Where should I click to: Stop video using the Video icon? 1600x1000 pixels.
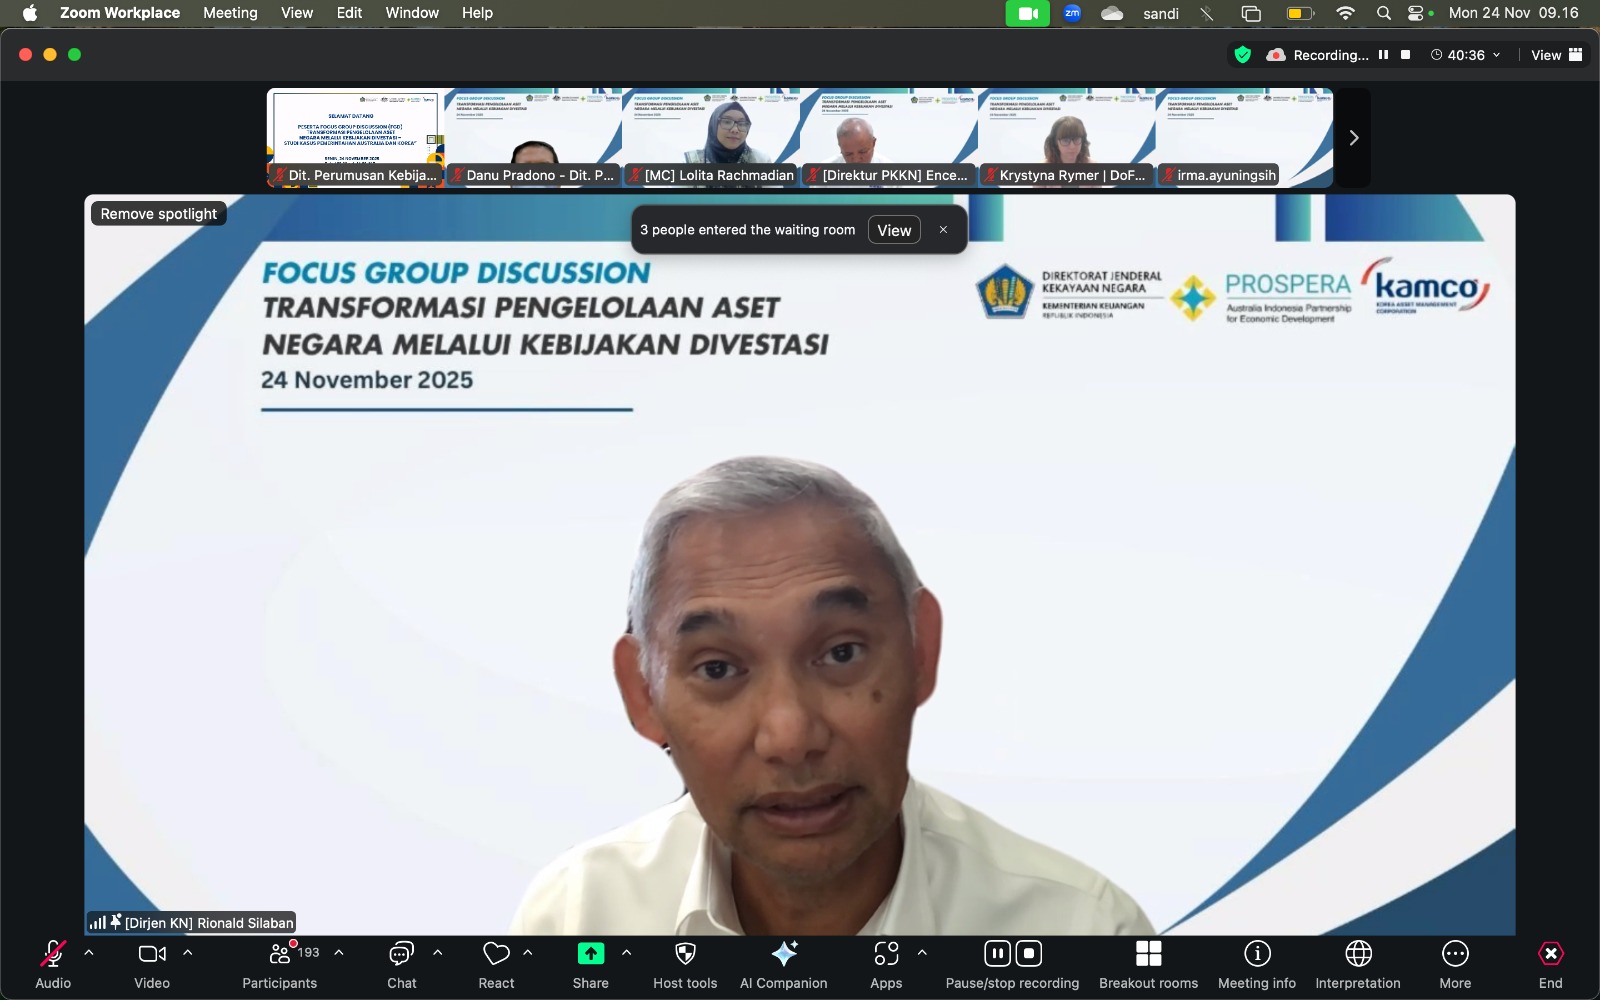click(x=151, y=952)
